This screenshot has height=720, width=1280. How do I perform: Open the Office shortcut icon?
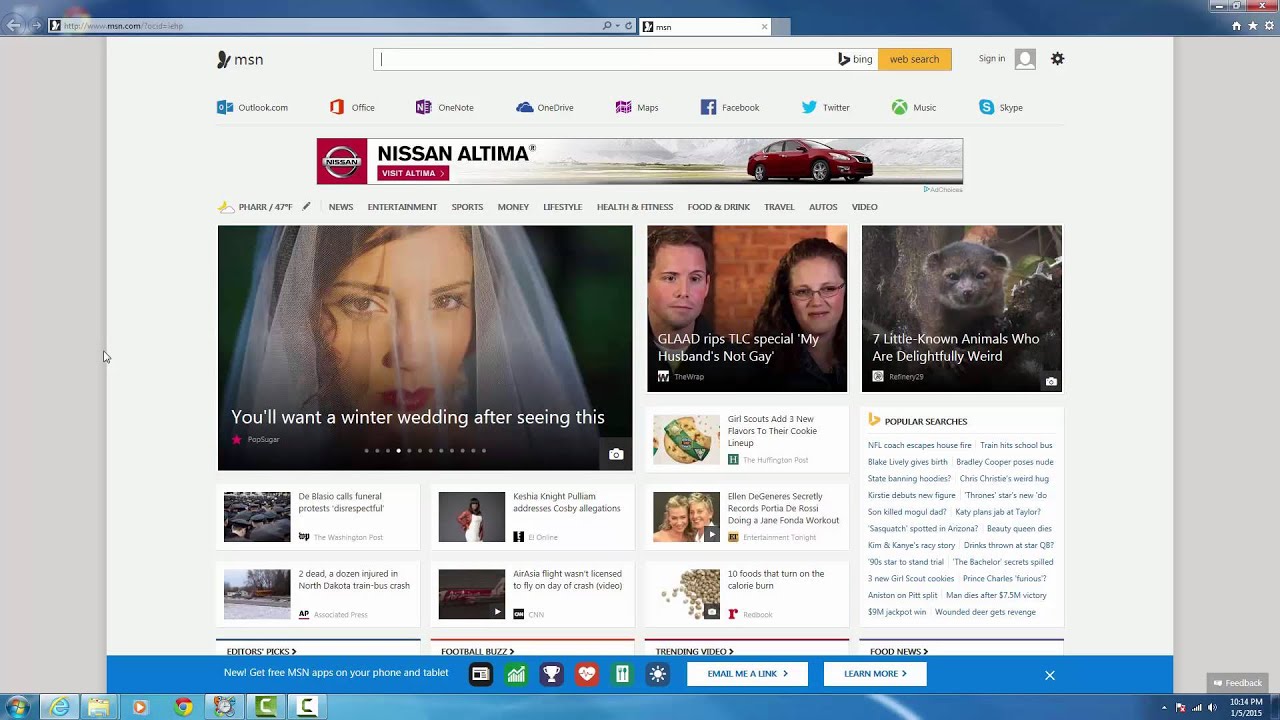pos(337,107)
